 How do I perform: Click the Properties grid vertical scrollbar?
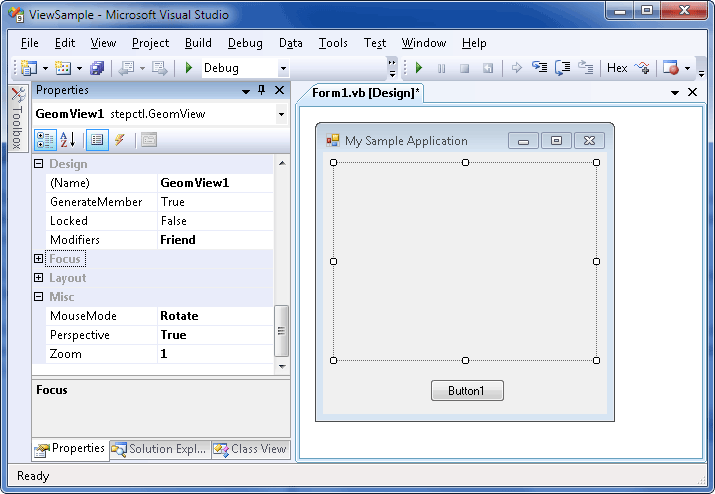coord(282,330)
